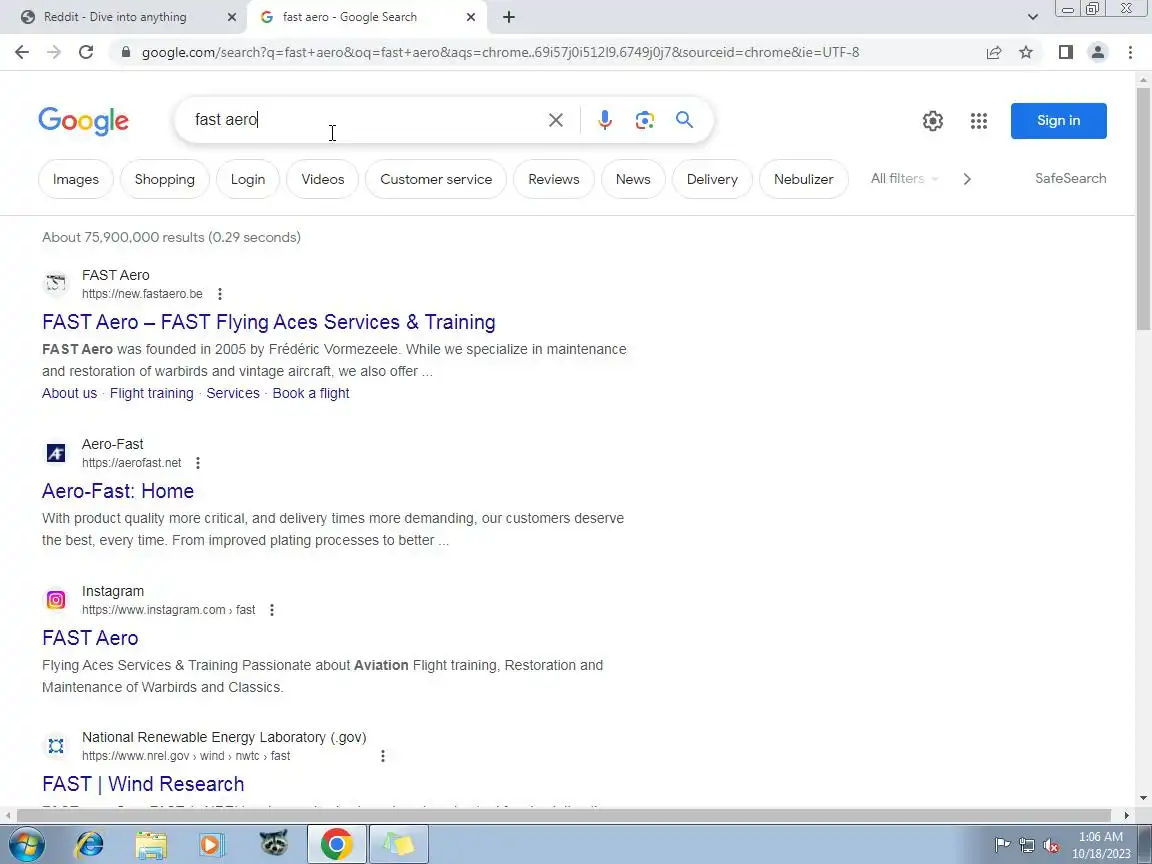Select the Delivery filter chip

point(712,179)
